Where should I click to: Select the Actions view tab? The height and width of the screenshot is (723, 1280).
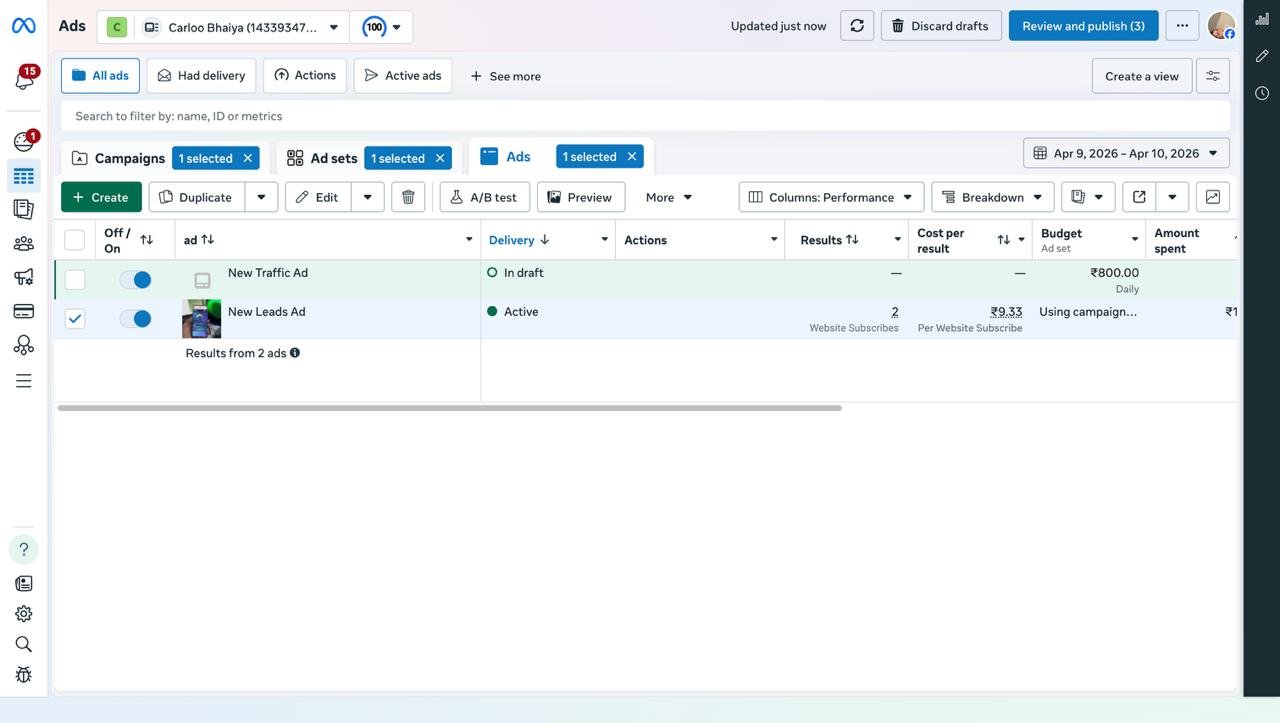(305, 76)
